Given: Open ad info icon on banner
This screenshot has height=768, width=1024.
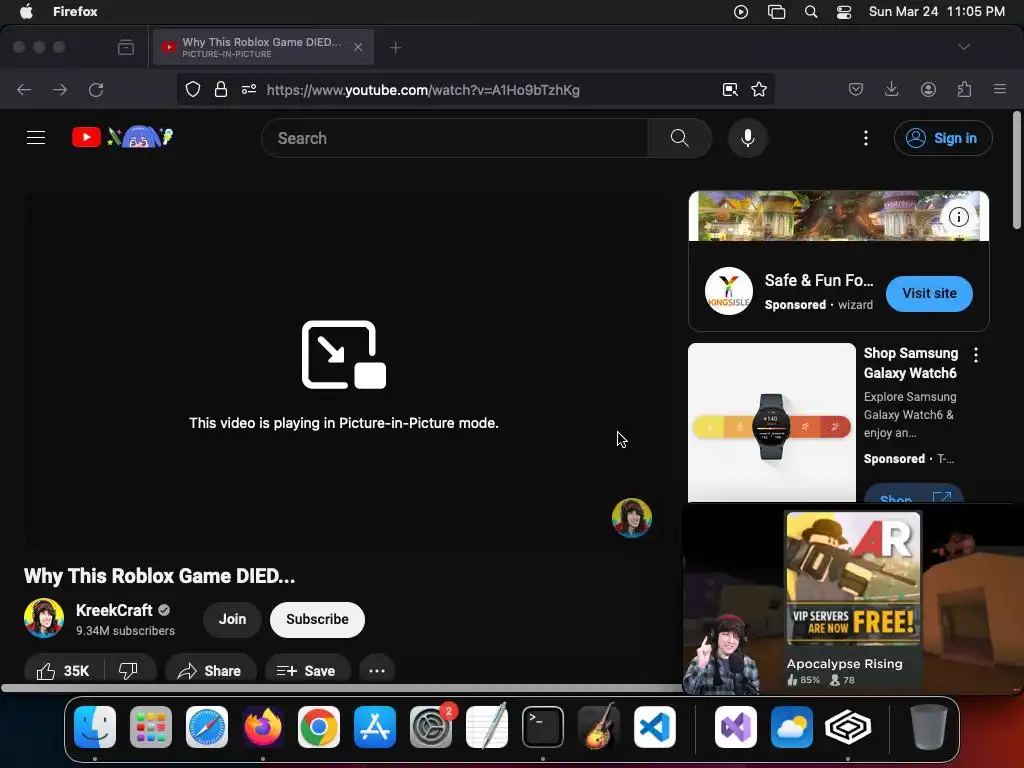Looking at the screenshot, I should [959, 217].
